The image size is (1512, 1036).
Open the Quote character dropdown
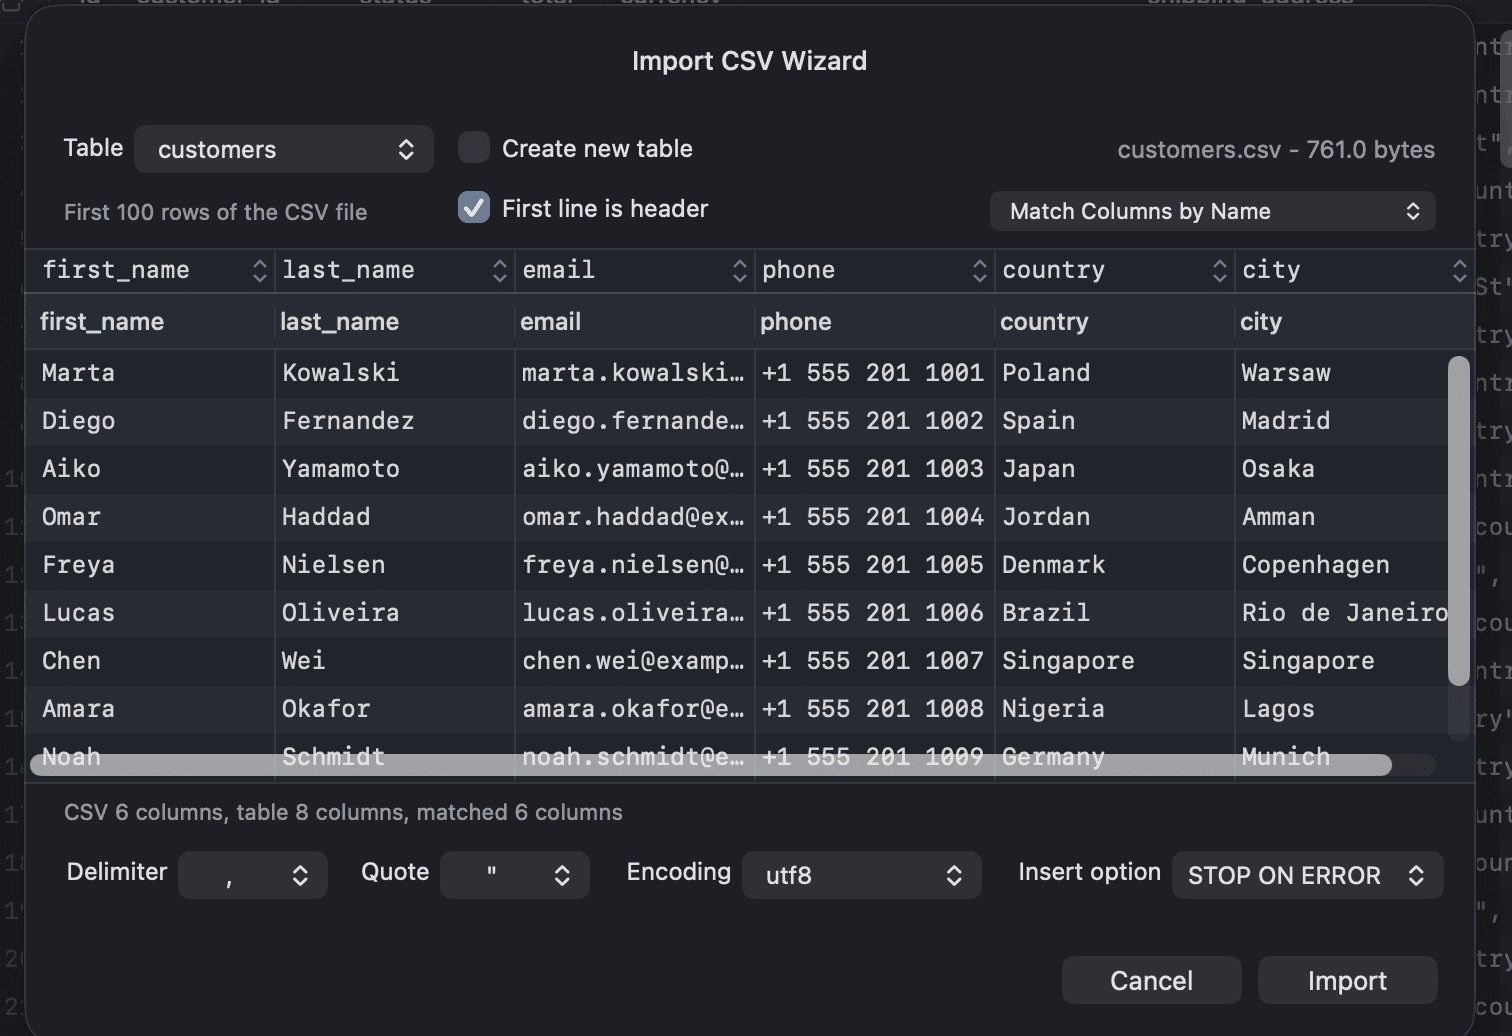(x=515, y=875)
